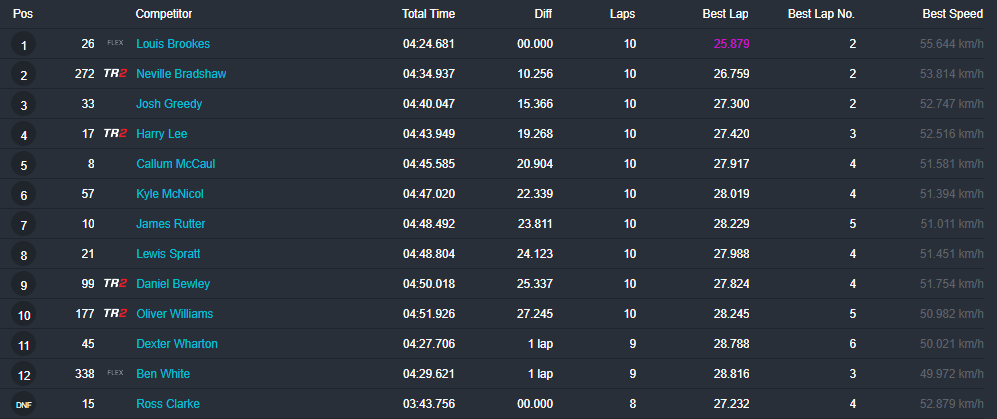Click the Best Lap No. column header
This screenshot has height=419, width=997.
pyautogui.click(x=821, y=14)
